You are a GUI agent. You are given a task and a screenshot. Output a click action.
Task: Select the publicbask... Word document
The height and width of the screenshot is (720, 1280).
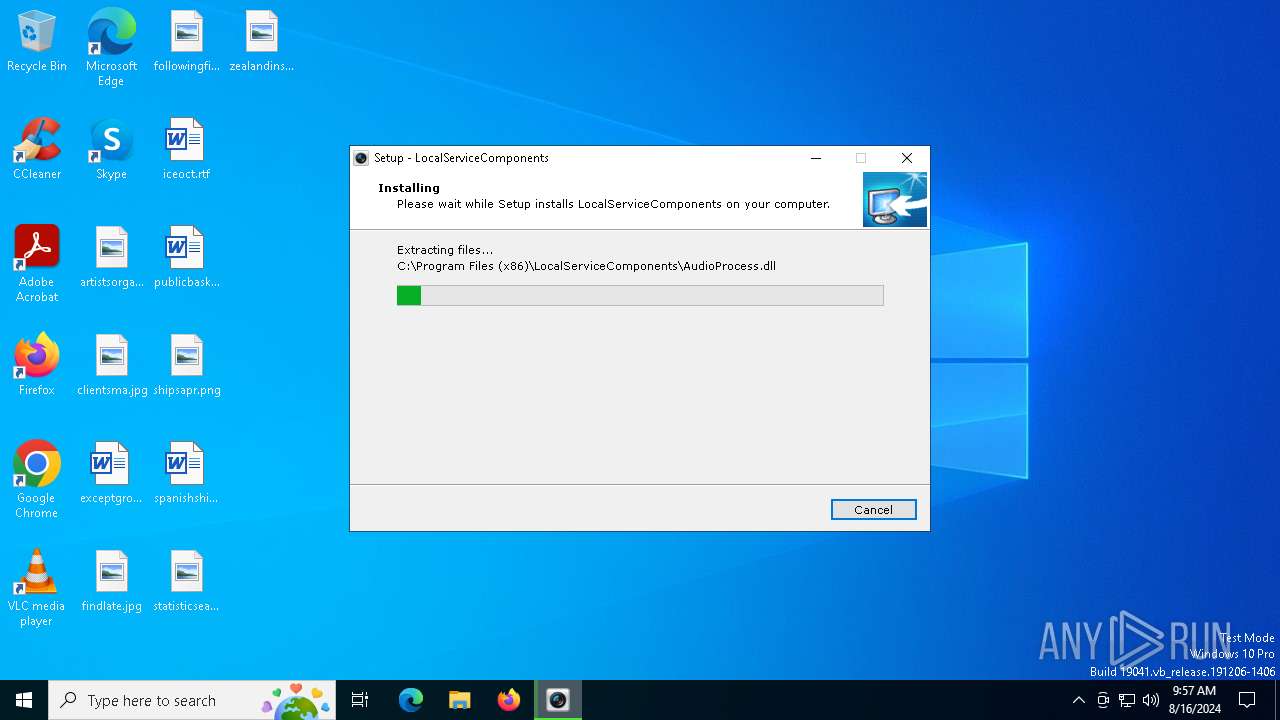[186, 258]
